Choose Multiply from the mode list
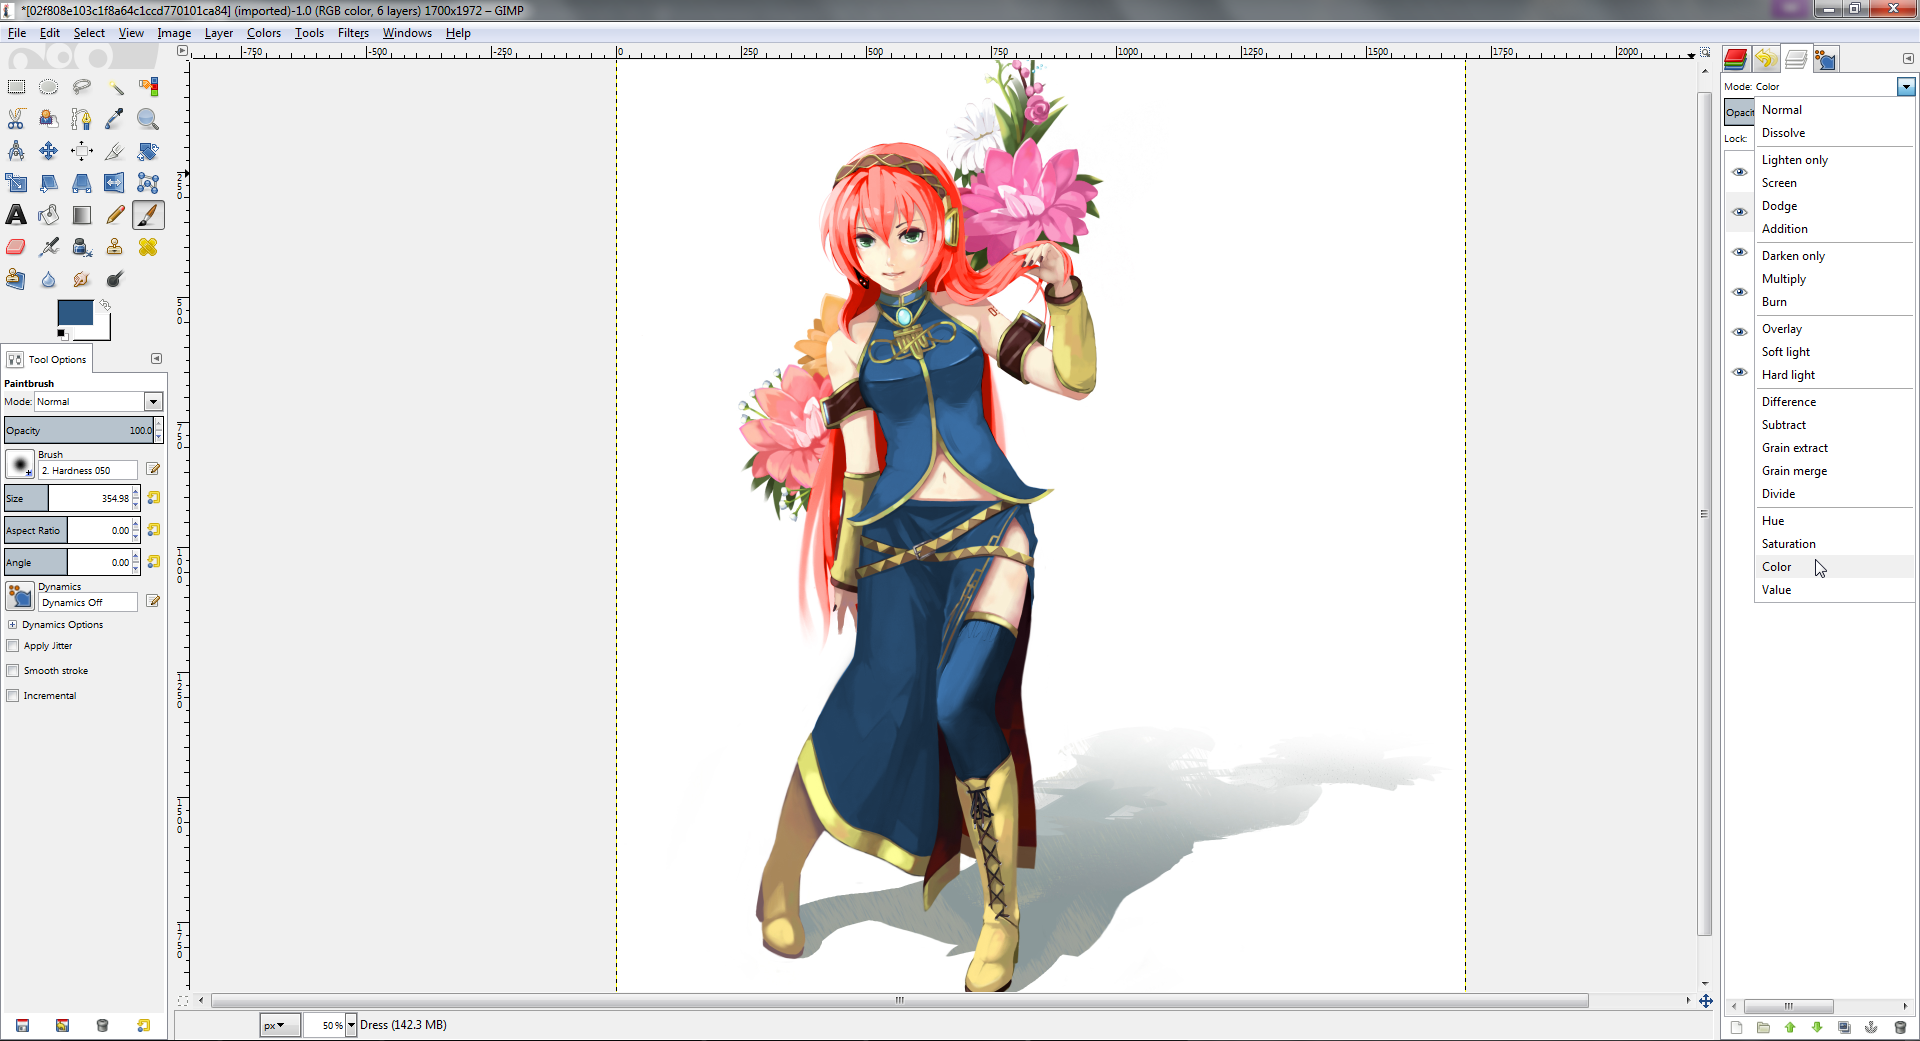Viewport: 1920px width, 1041px height. point(1835,279)
